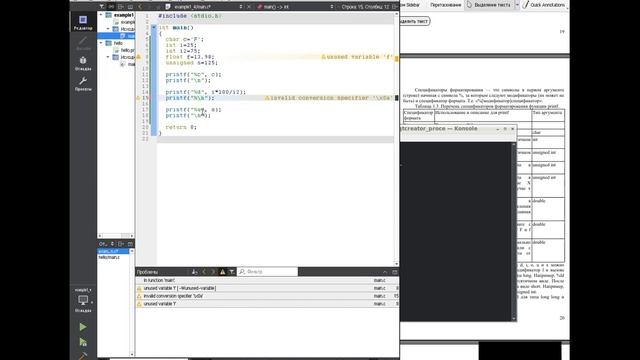Toggle showing warnings in the Проблемы panel
The image size is (640, 360).
pos(222,272)
